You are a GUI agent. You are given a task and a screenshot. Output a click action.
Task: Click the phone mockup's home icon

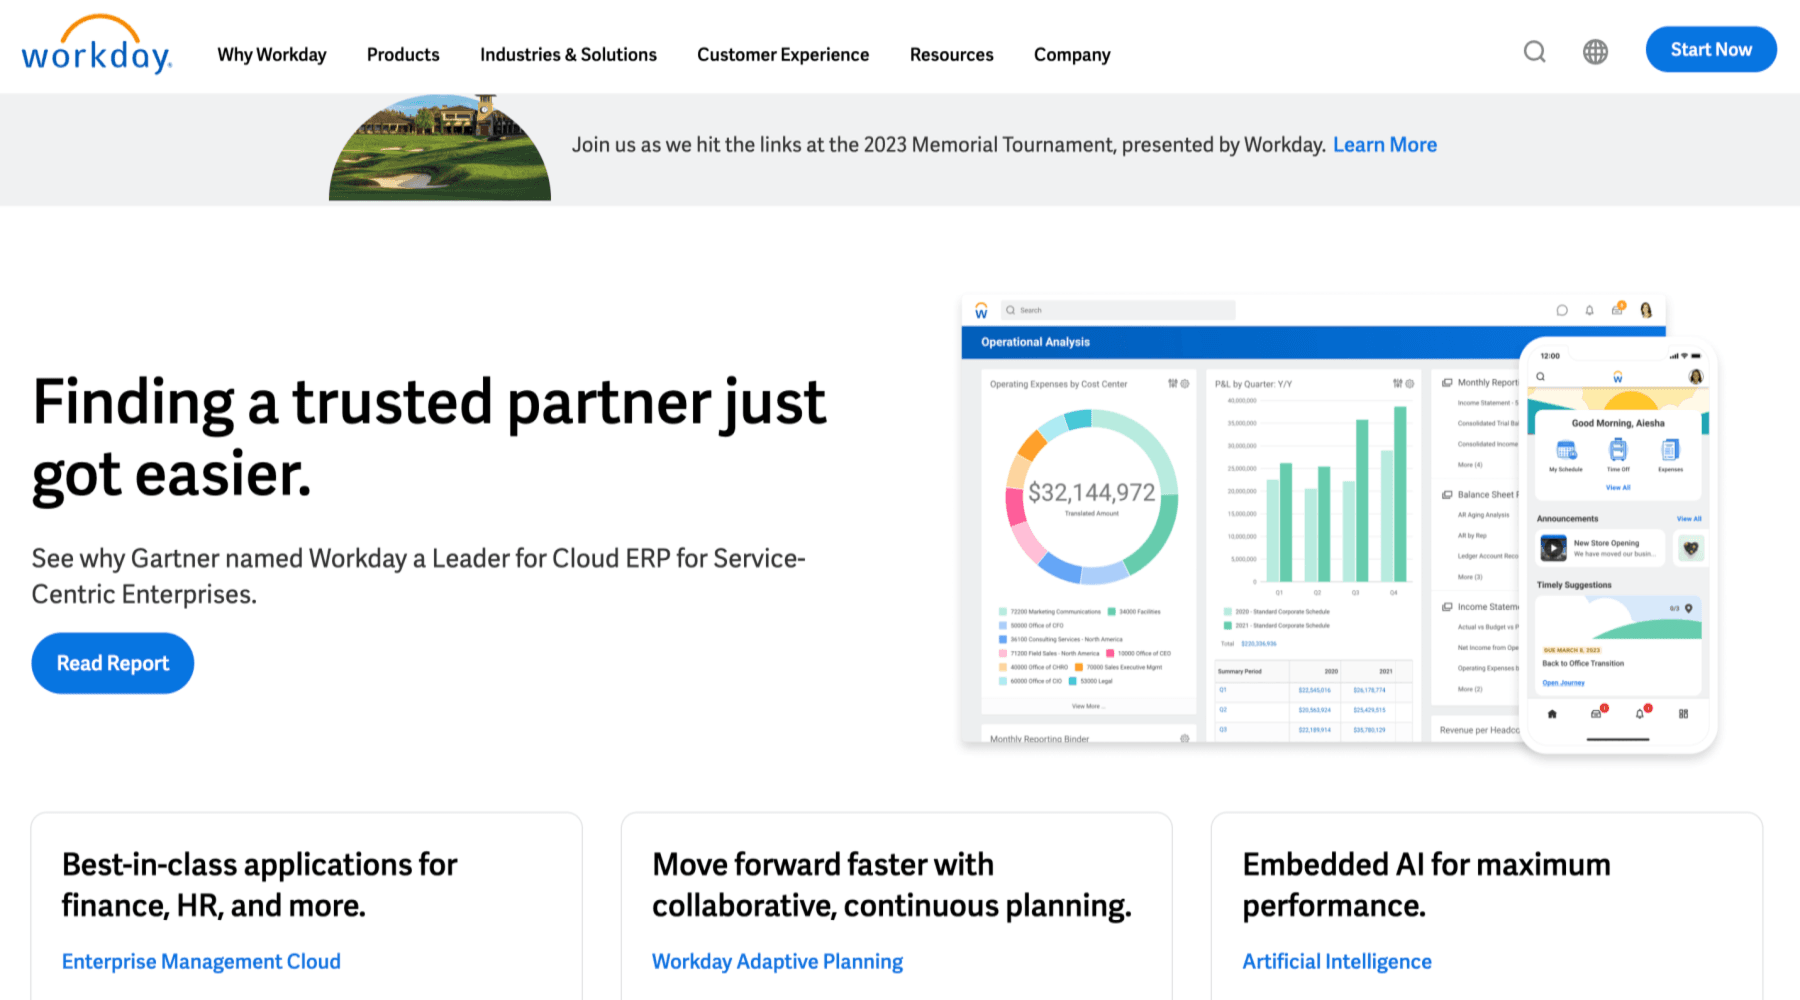tap(1552, 714)
